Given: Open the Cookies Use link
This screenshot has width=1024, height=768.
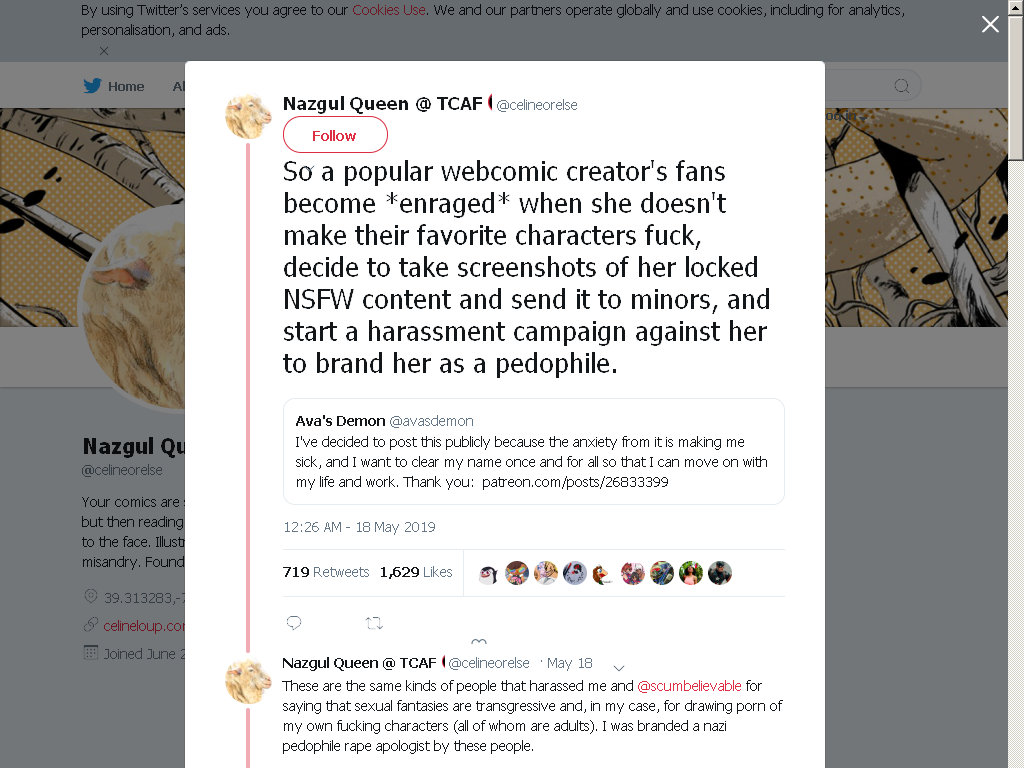Looking at the screenshot, I should [389, 10].
